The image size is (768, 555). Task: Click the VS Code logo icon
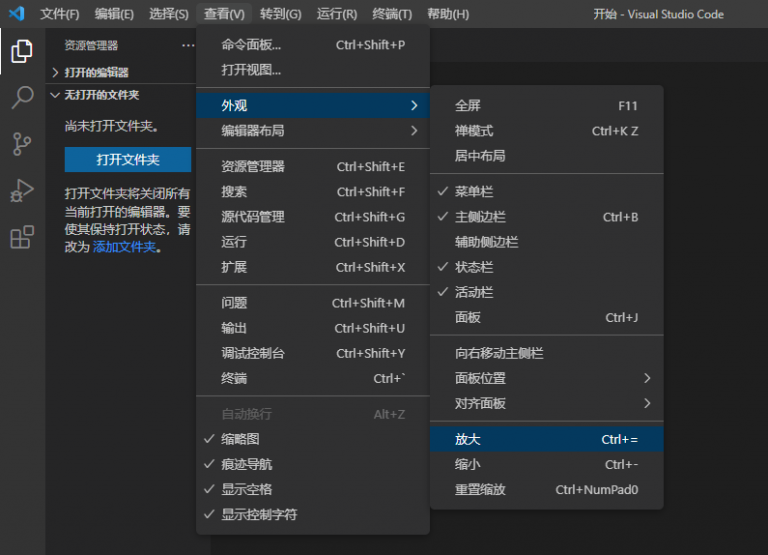17,13
